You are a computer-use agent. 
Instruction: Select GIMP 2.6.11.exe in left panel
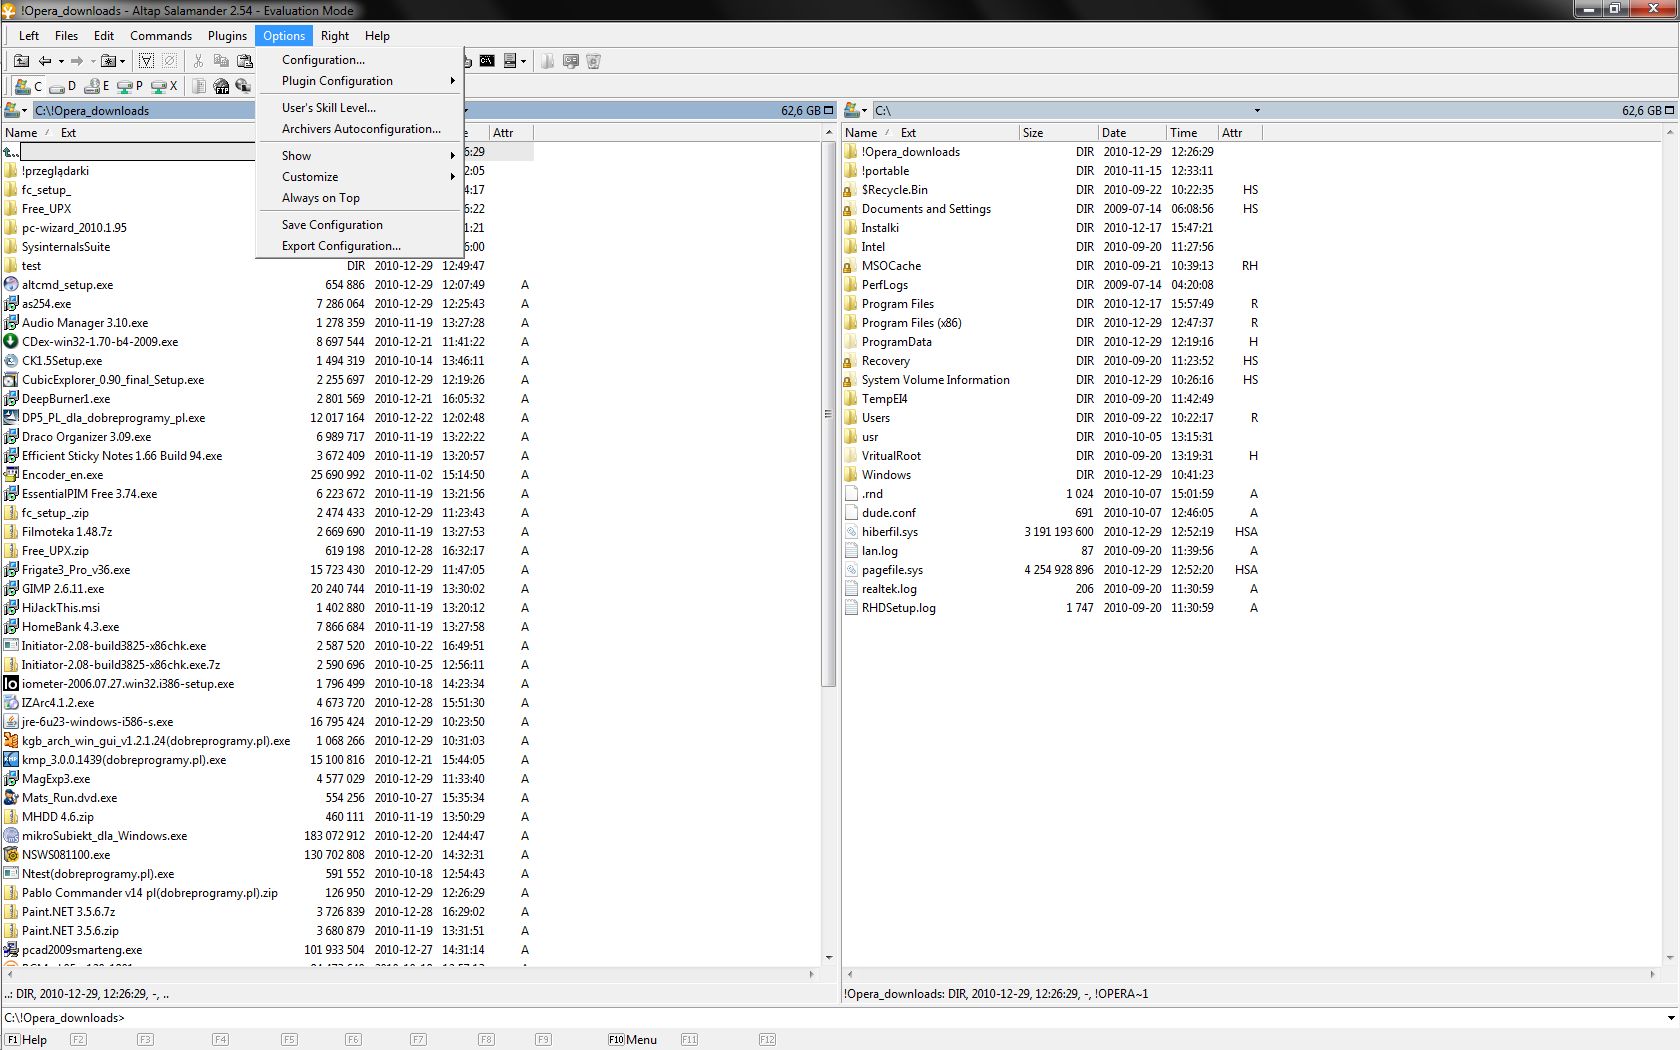point(63,589)
